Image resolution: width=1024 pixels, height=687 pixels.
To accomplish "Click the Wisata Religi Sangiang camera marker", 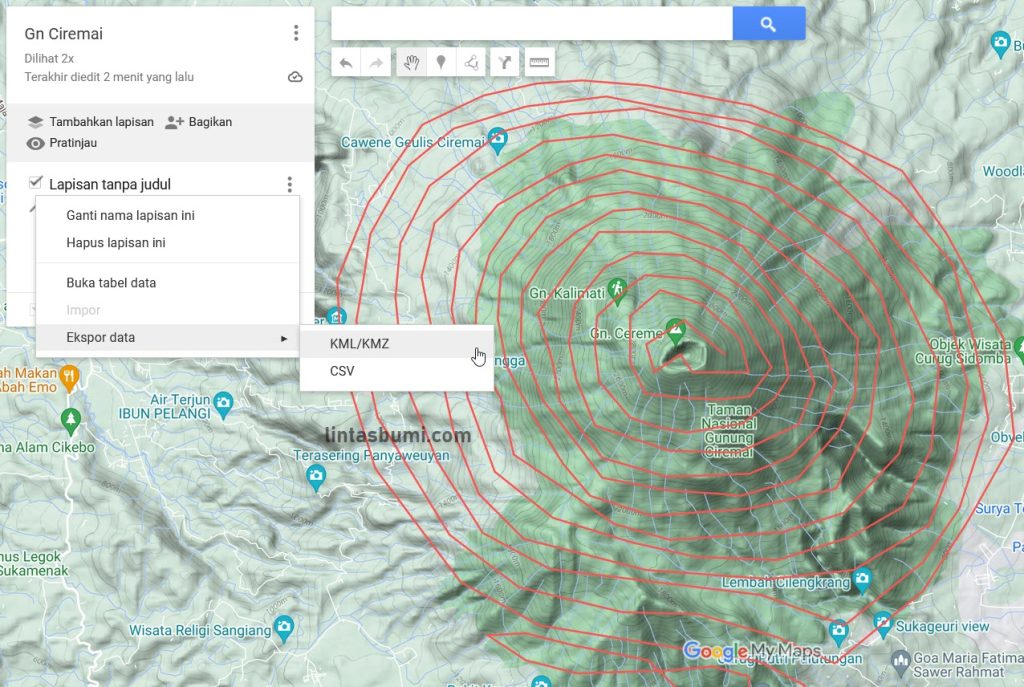I will [284, 628].
